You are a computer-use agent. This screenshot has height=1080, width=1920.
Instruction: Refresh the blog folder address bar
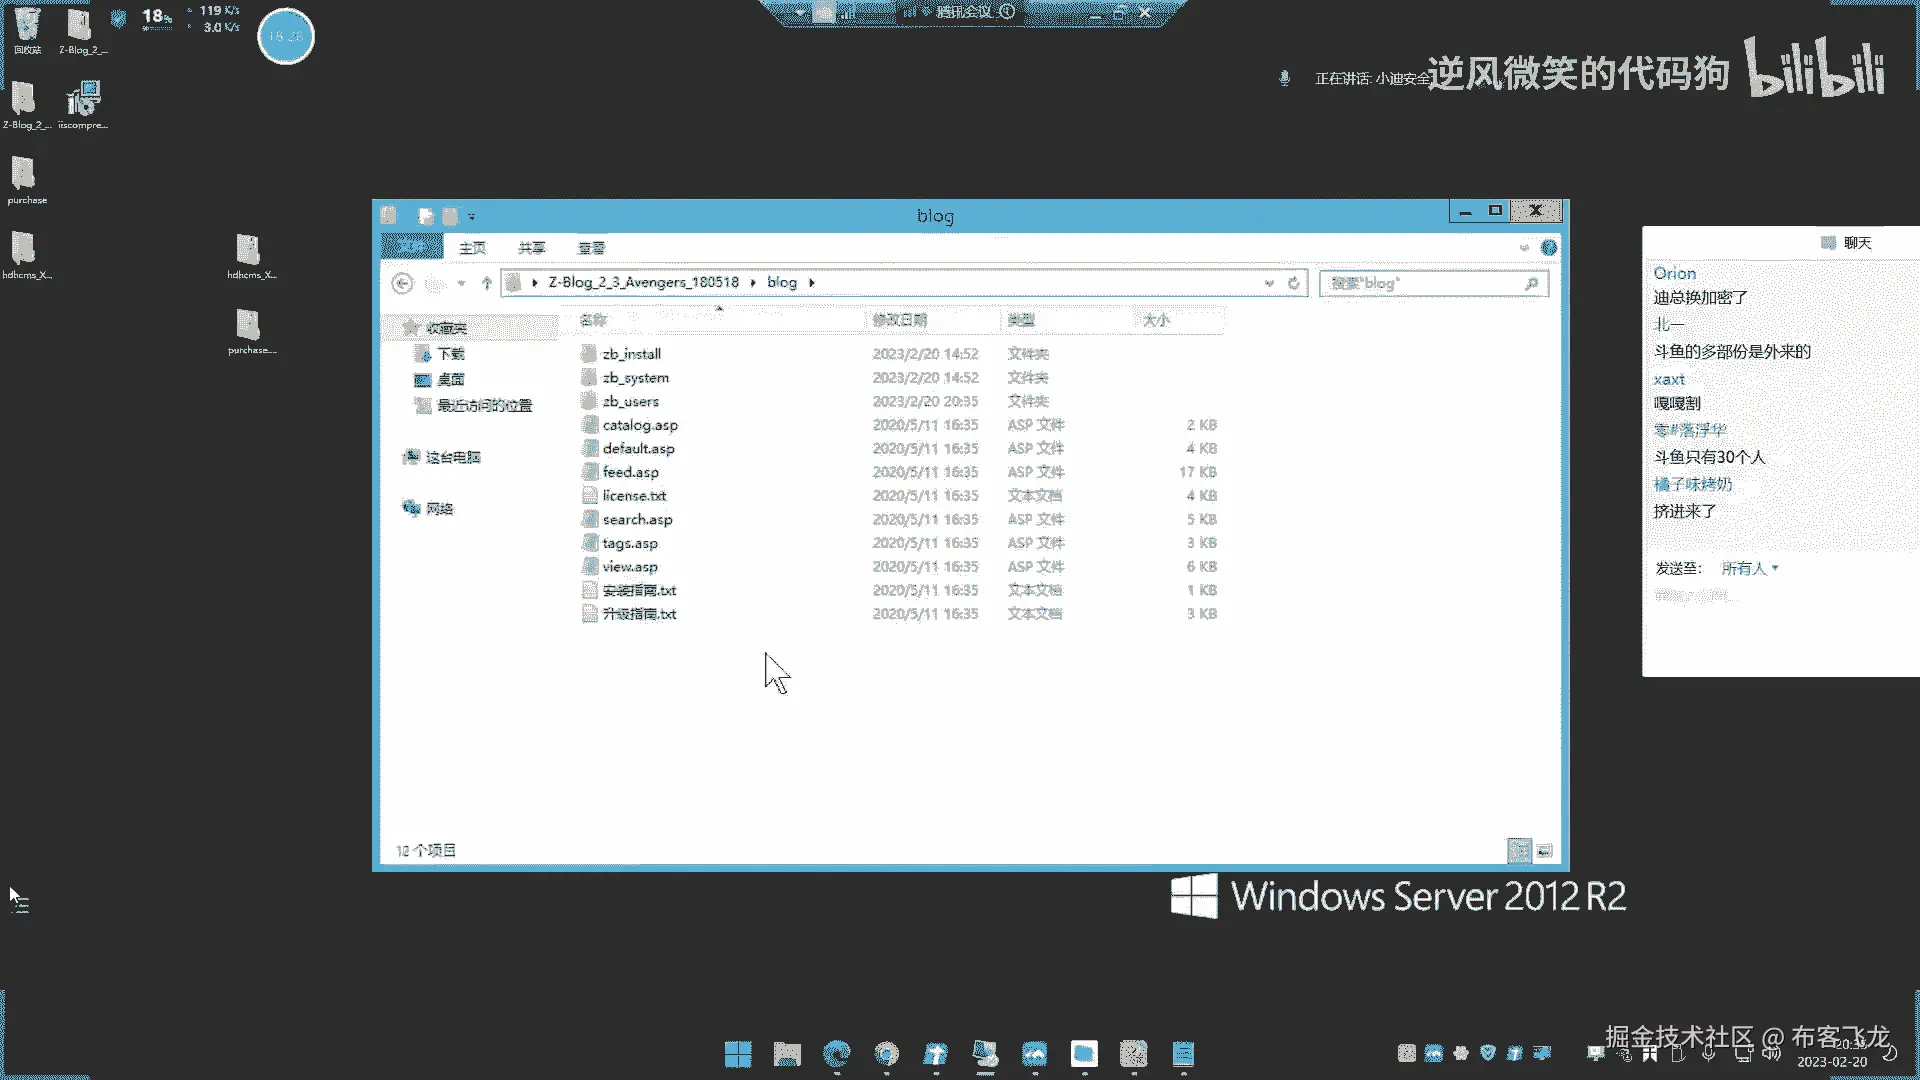[1293, 283]
